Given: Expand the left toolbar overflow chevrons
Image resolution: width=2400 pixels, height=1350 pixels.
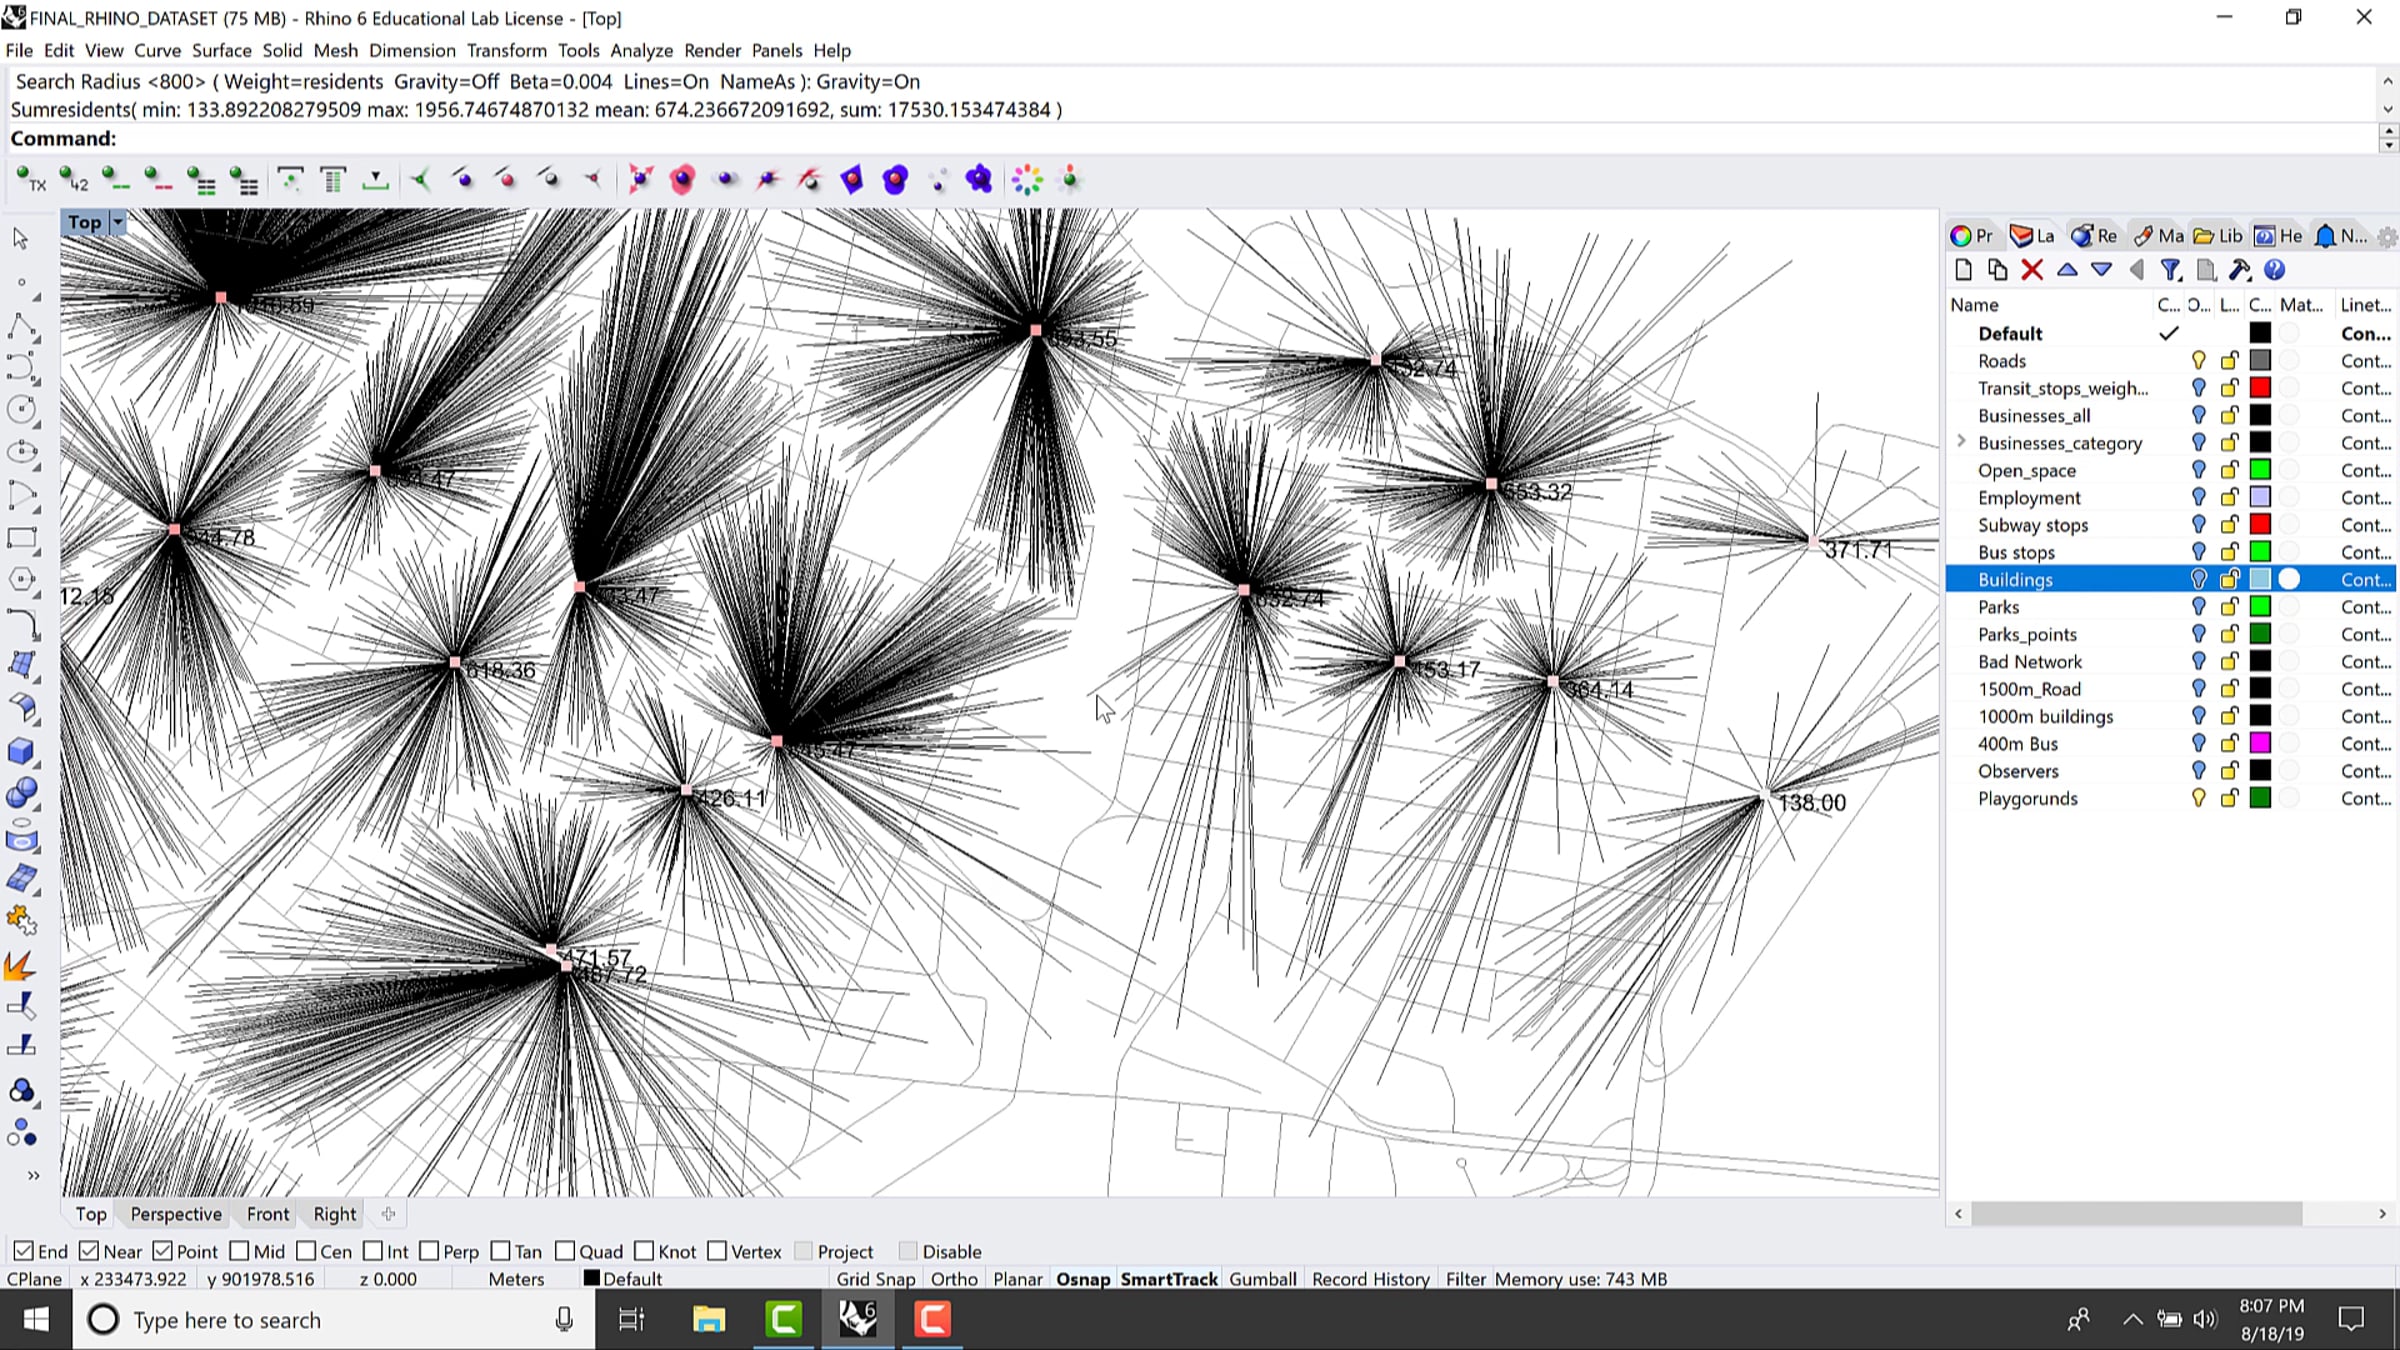Looking at the screenshot, I should point(33,1175).
